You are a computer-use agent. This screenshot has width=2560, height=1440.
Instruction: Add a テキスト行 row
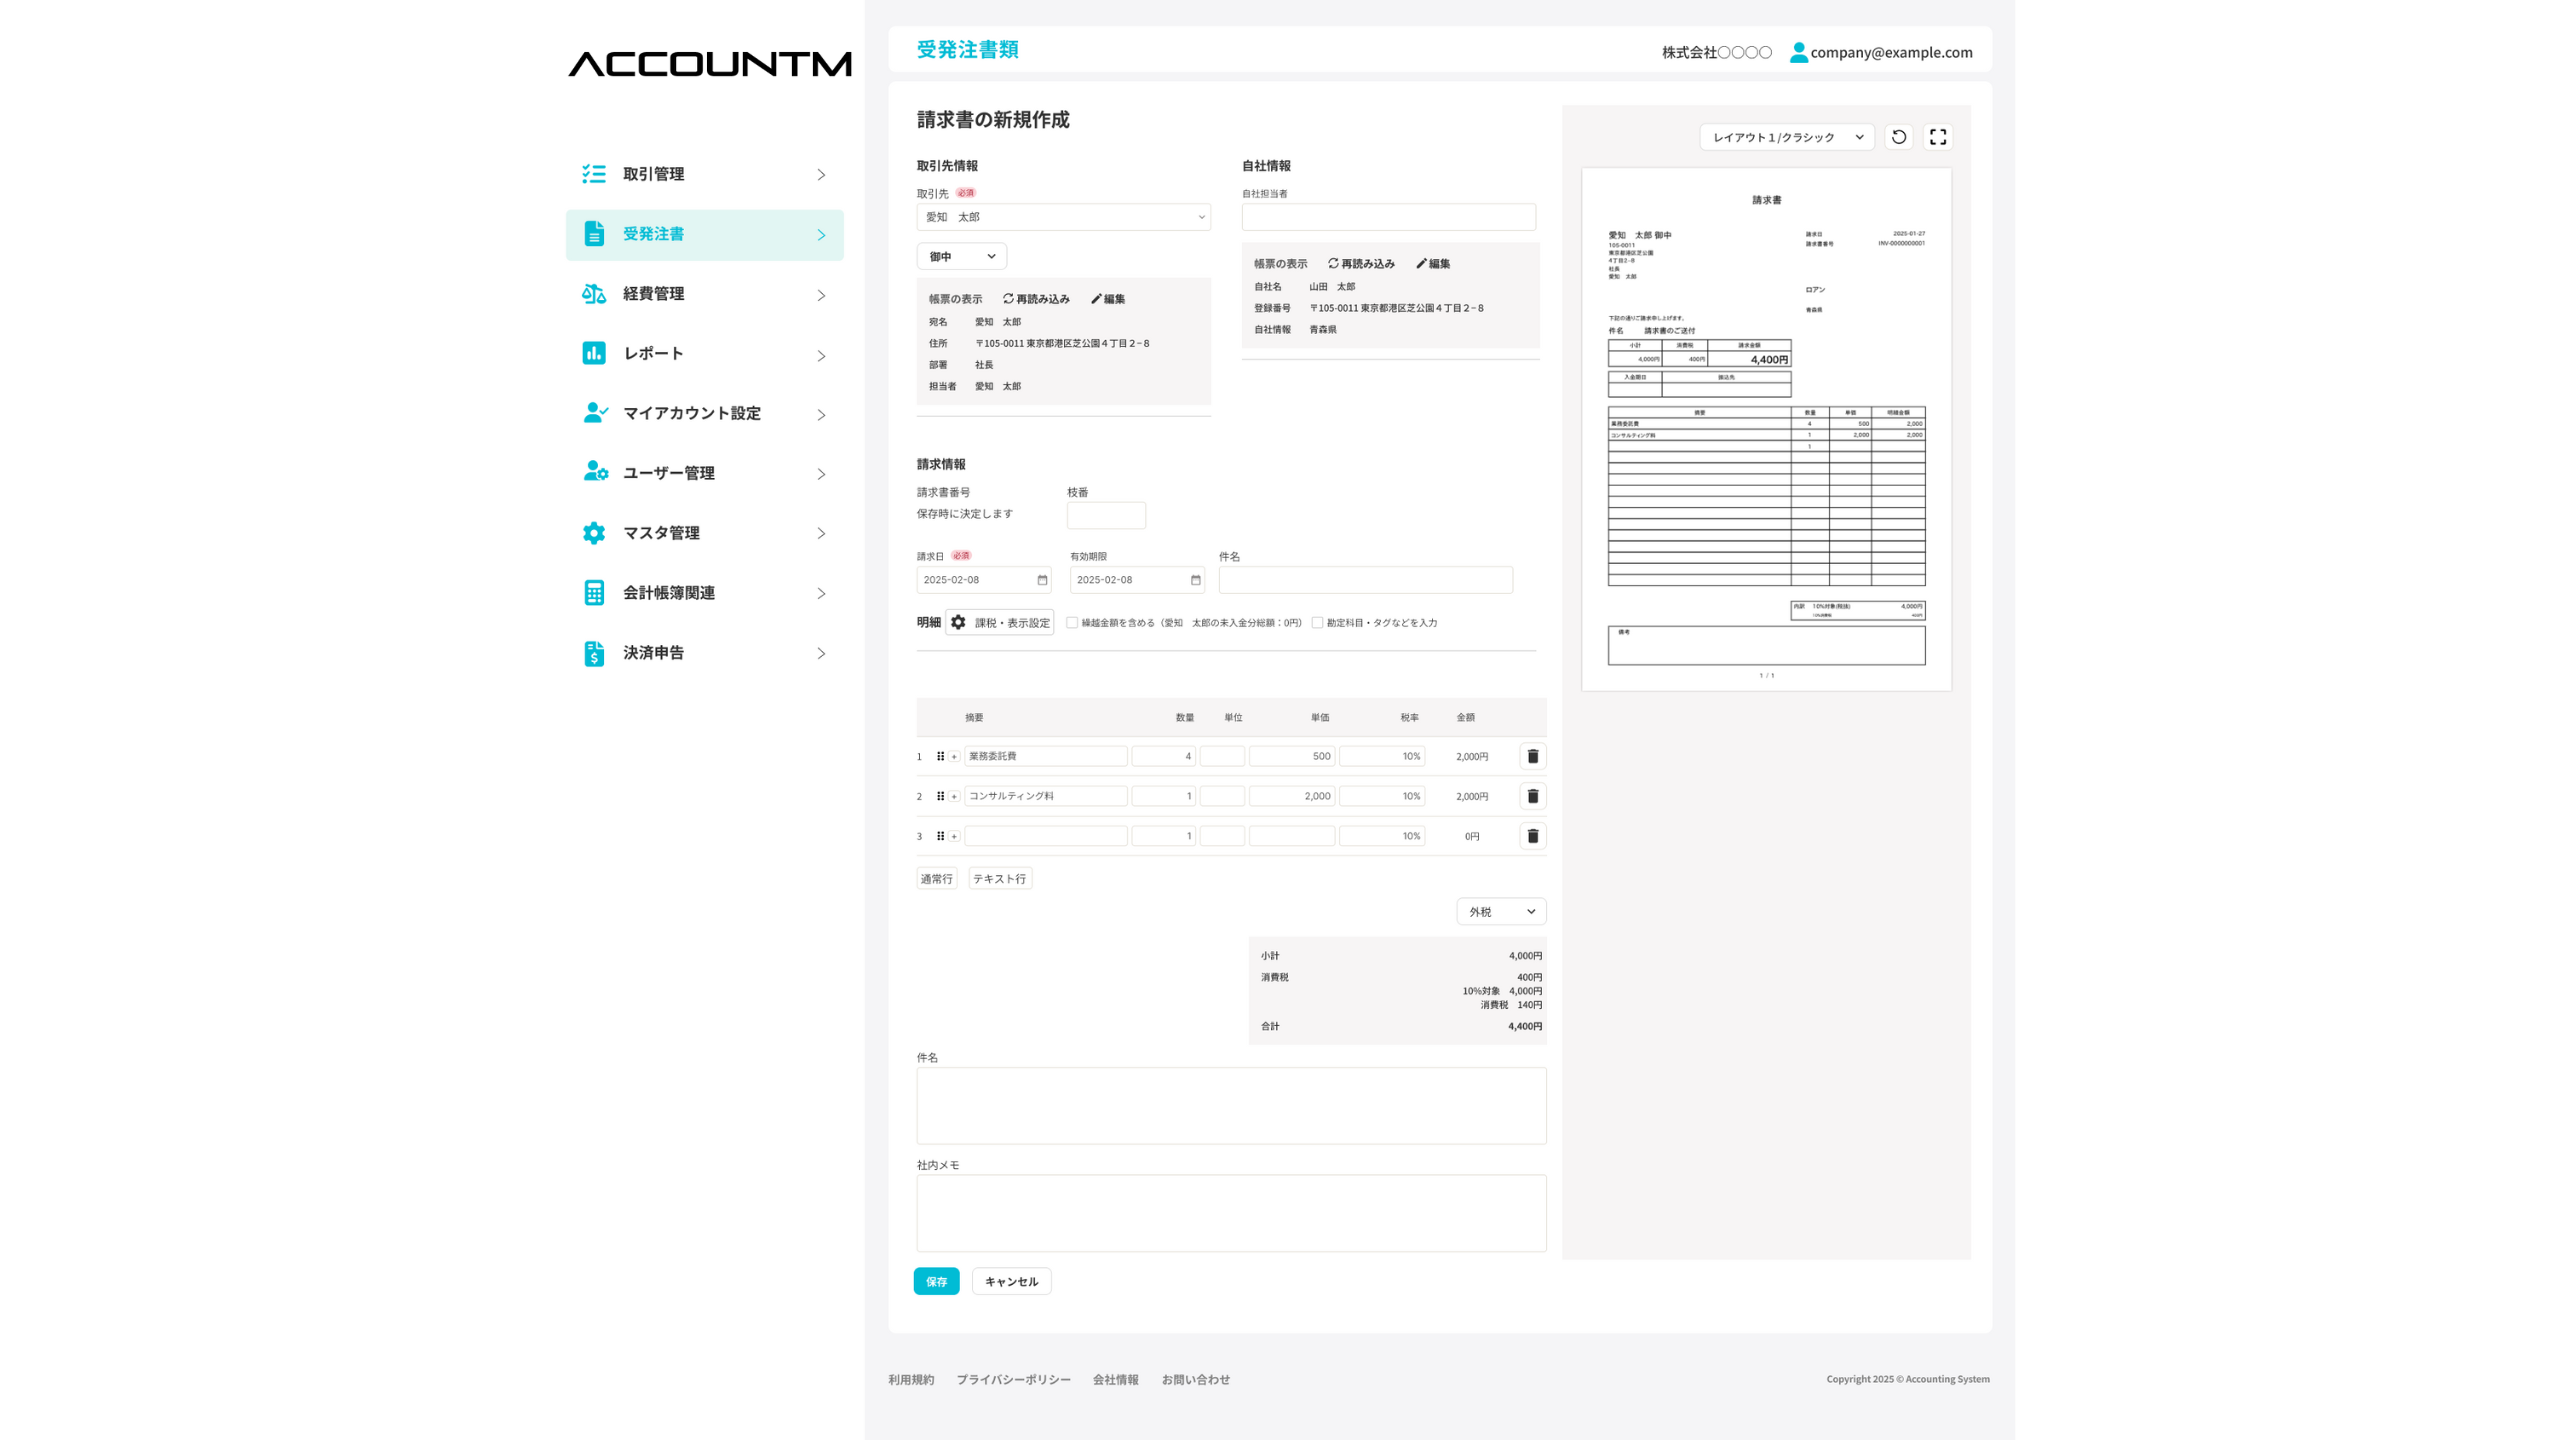coord(999,879)
